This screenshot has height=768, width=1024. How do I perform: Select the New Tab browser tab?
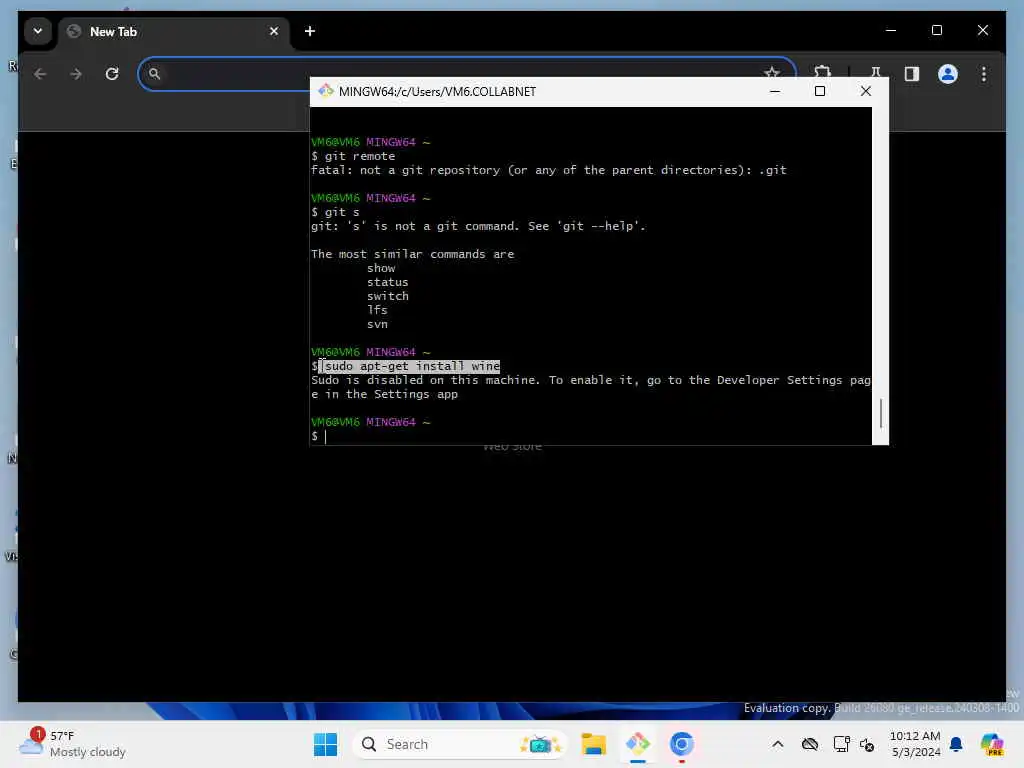click(x=173, y=32)
